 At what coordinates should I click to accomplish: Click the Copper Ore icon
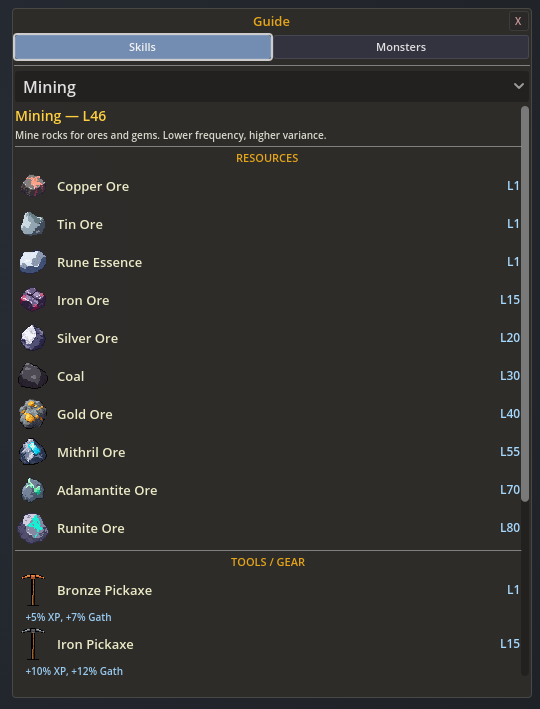33,186
